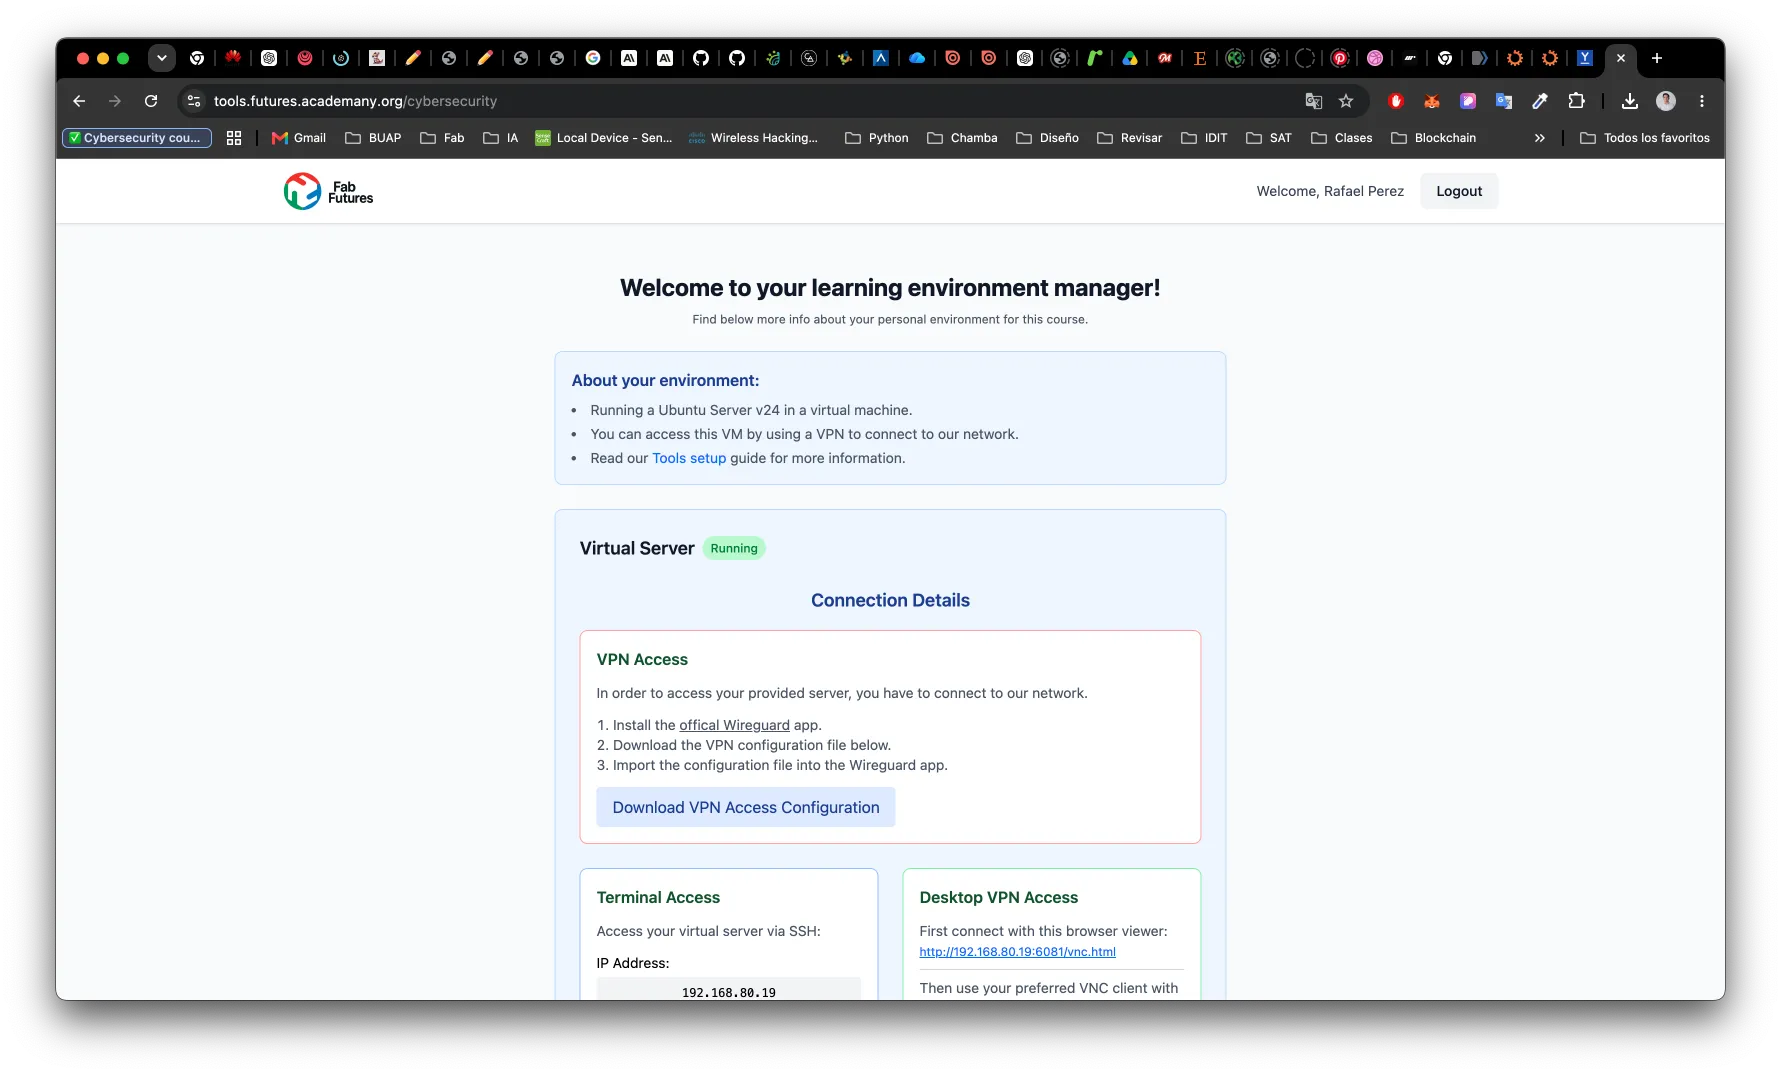This screenshot has width=1781, height=1074.
Task: Click the eyedropper extension icon
Action: [1540, 101]
